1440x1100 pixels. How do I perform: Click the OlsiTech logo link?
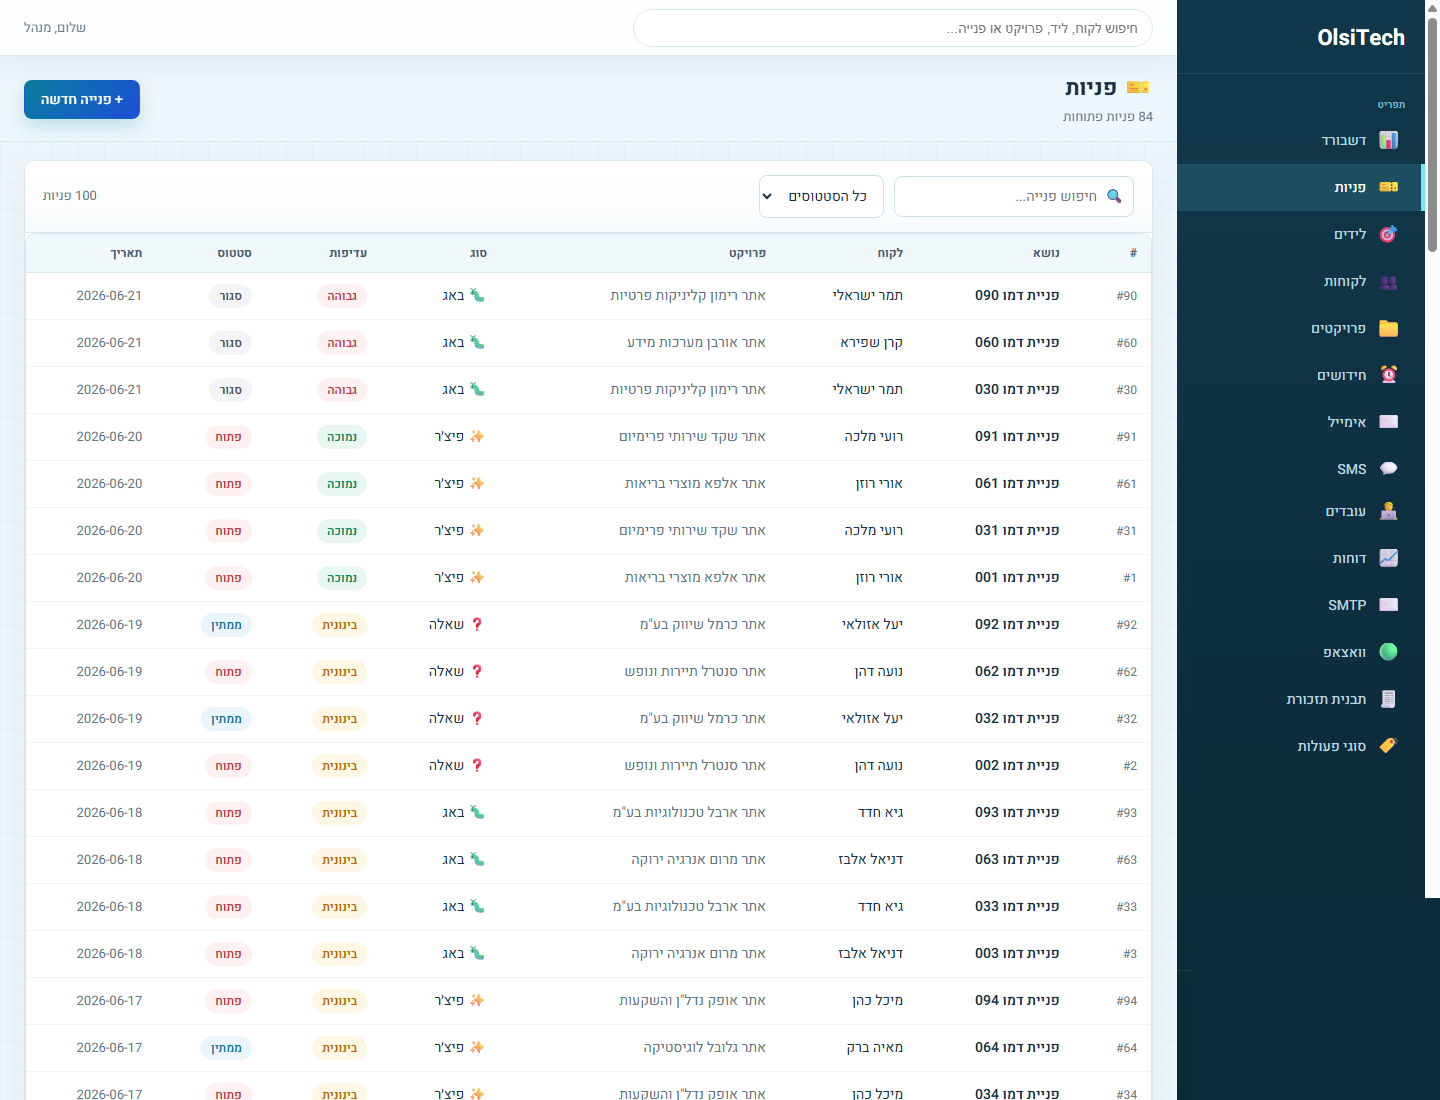coord(1361,37)
